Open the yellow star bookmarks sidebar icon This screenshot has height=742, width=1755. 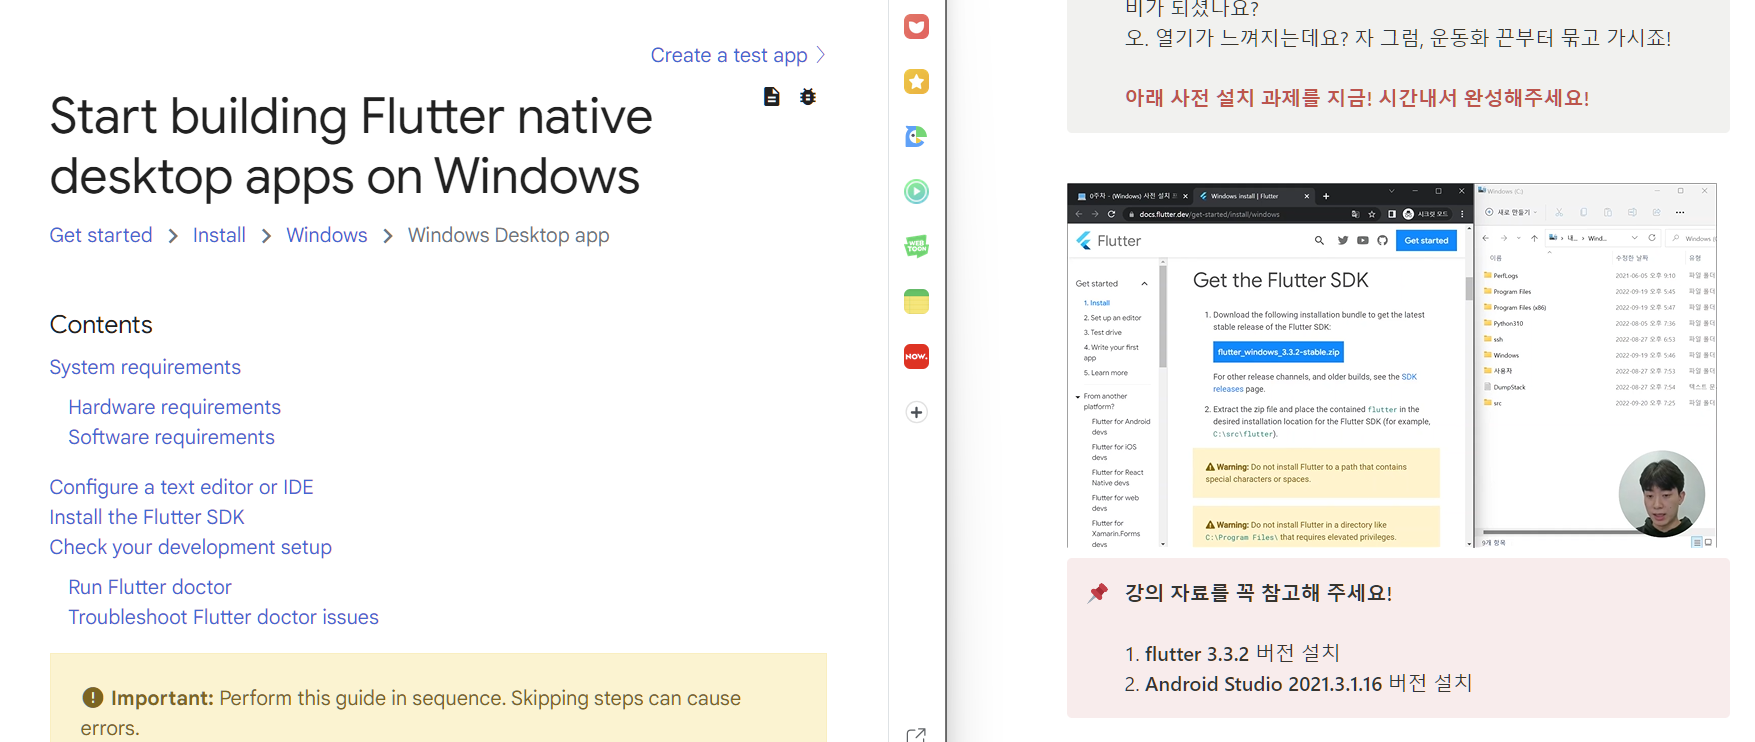(916, 82)
